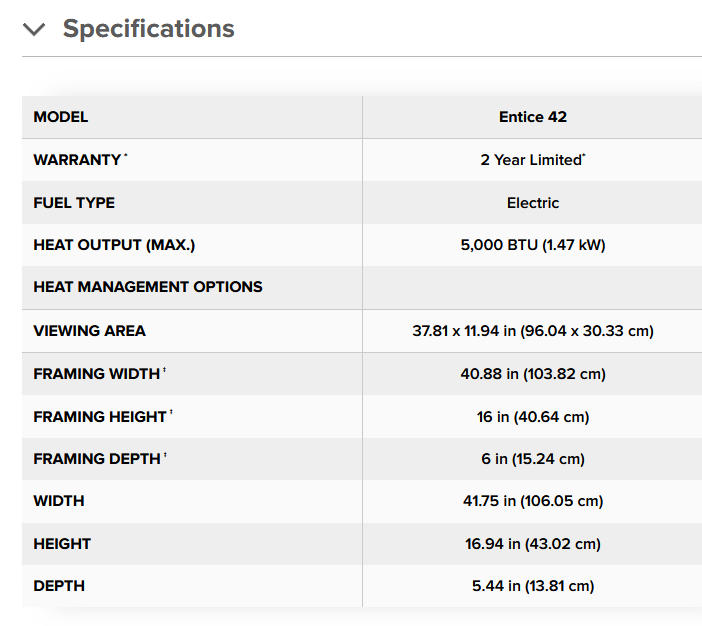Select the 37.81 x 11.94 in value

(x=533, y=331)
